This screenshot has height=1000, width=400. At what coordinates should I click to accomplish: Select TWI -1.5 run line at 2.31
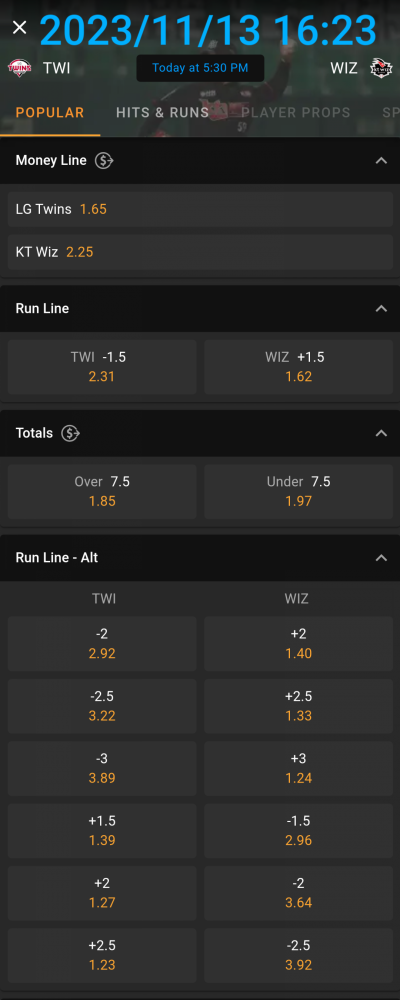coord(102,367)
